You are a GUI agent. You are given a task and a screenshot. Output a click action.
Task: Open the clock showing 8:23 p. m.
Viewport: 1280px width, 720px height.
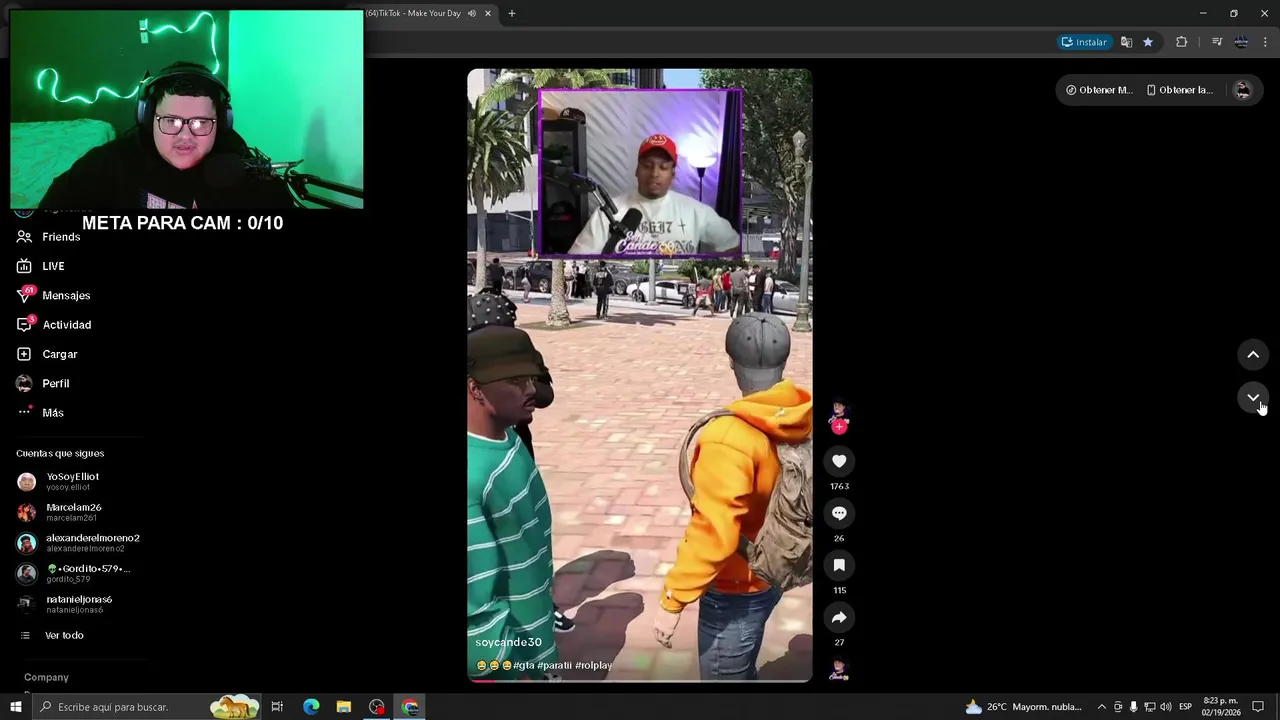pos(1221,707)
